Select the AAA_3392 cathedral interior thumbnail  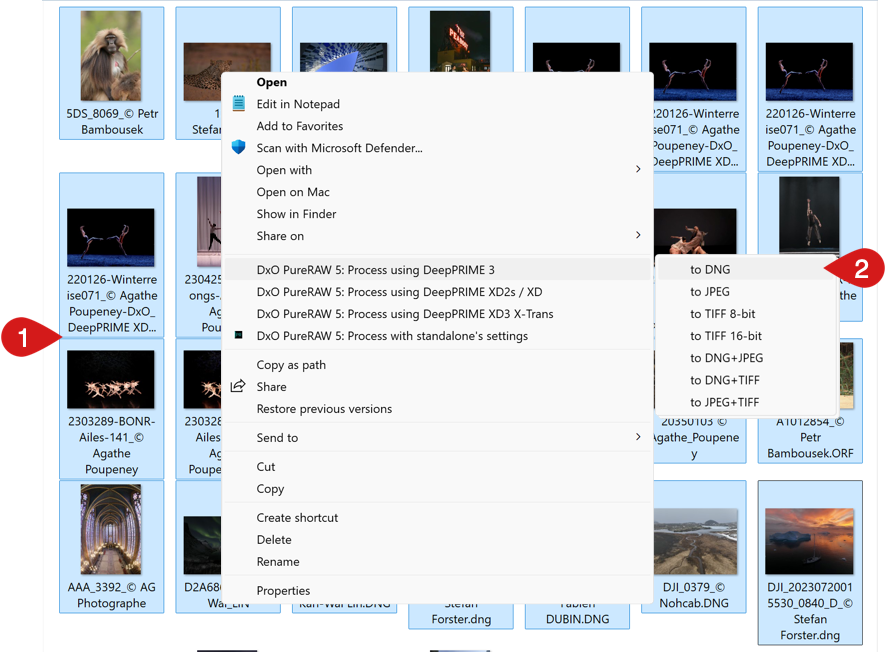[x=111, y=529]
